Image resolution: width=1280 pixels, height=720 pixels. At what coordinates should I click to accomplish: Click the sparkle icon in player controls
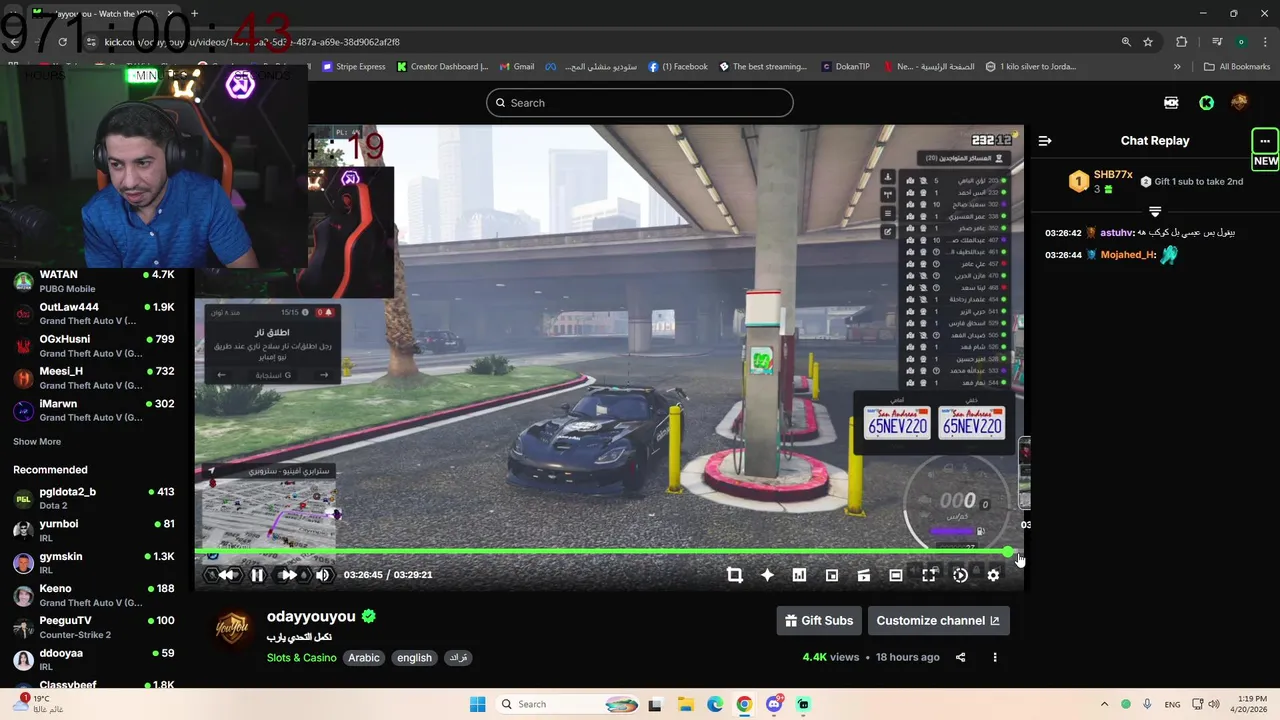(767, 575)
